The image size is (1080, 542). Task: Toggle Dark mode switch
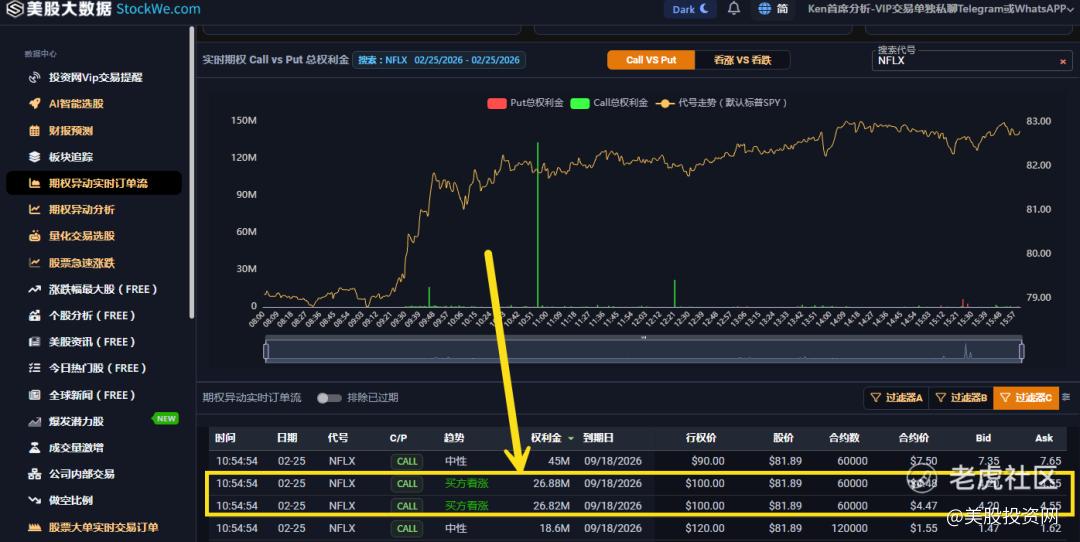pos(689,9)
